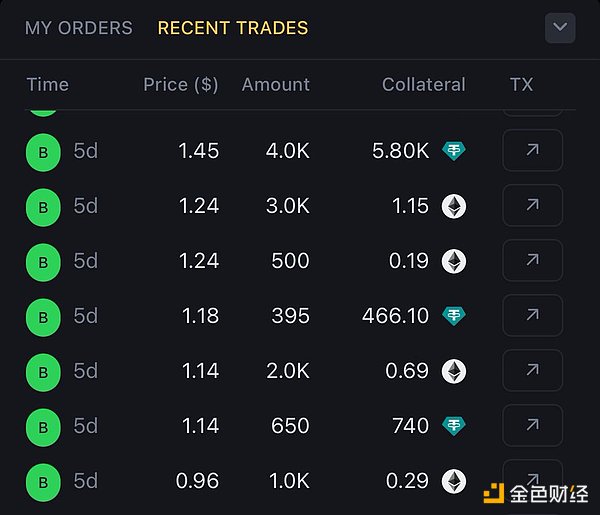Click USDT icon next to 466.10 collateral

[x=455, y=316]
